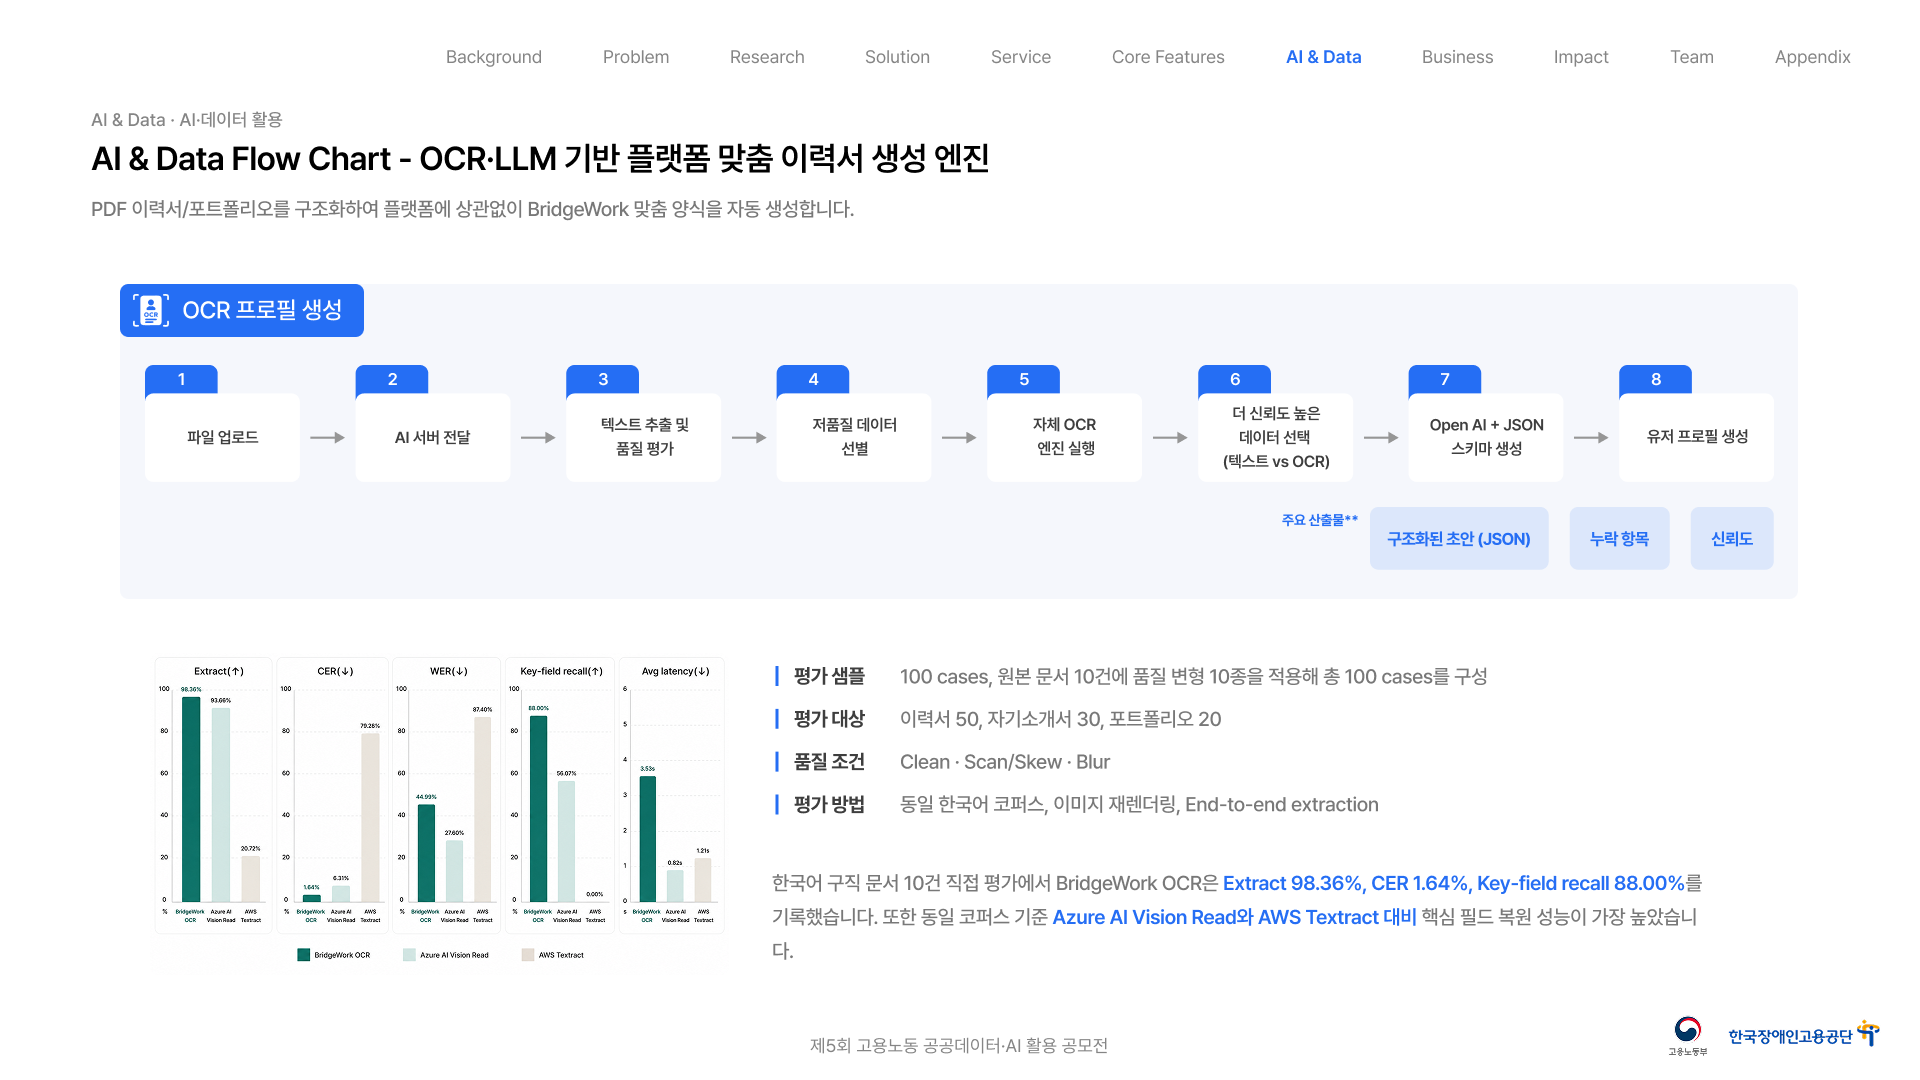Click the 평가 방법 label
Viewport: 1920px width, 1080px height.
click(829, 804)
